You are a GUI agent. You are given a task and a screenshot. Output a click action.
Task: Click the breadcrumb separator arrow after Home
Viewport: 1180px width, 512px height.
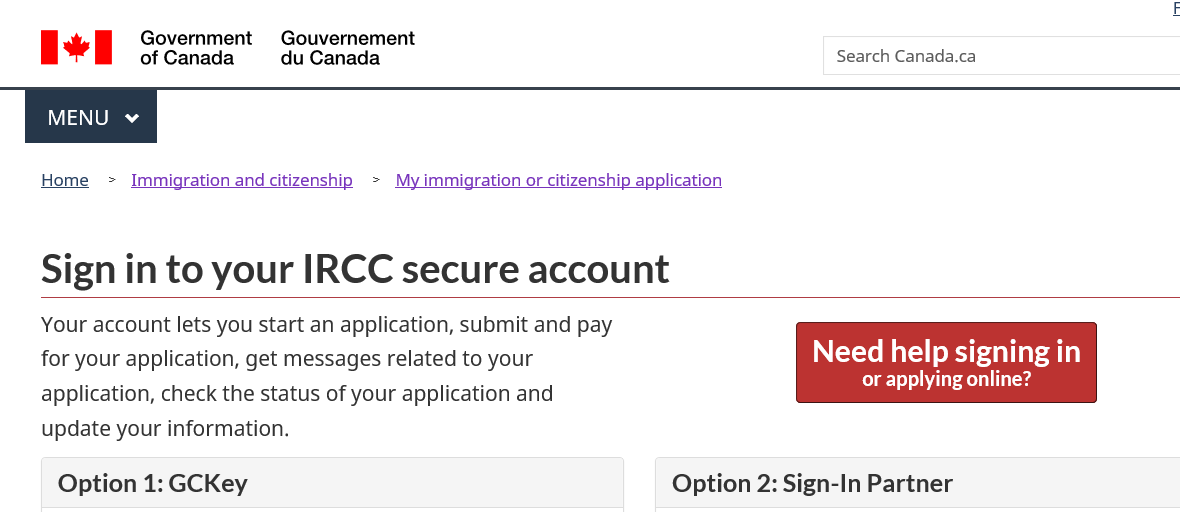pyautogui.click(x=110, y=180)
